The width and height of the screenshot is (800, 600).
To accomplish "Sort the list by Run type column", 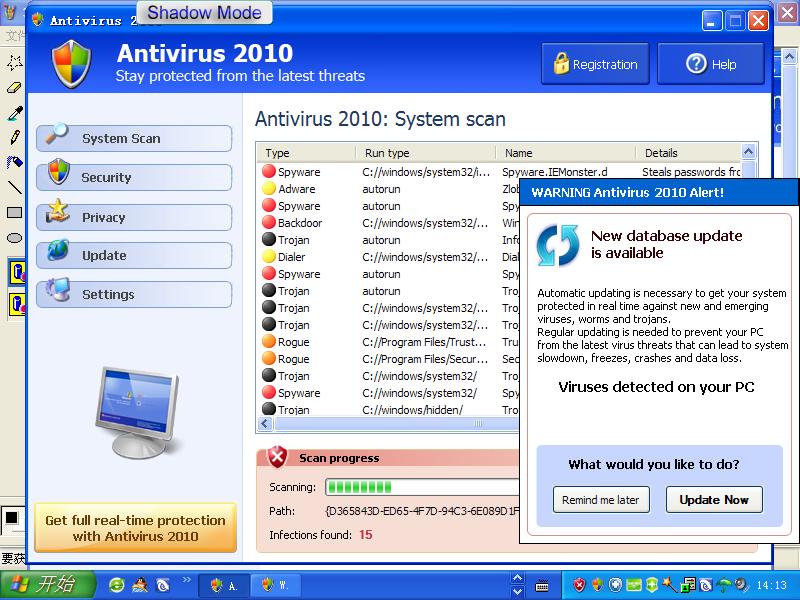I will pyautogui.click(x=426, y=153).
